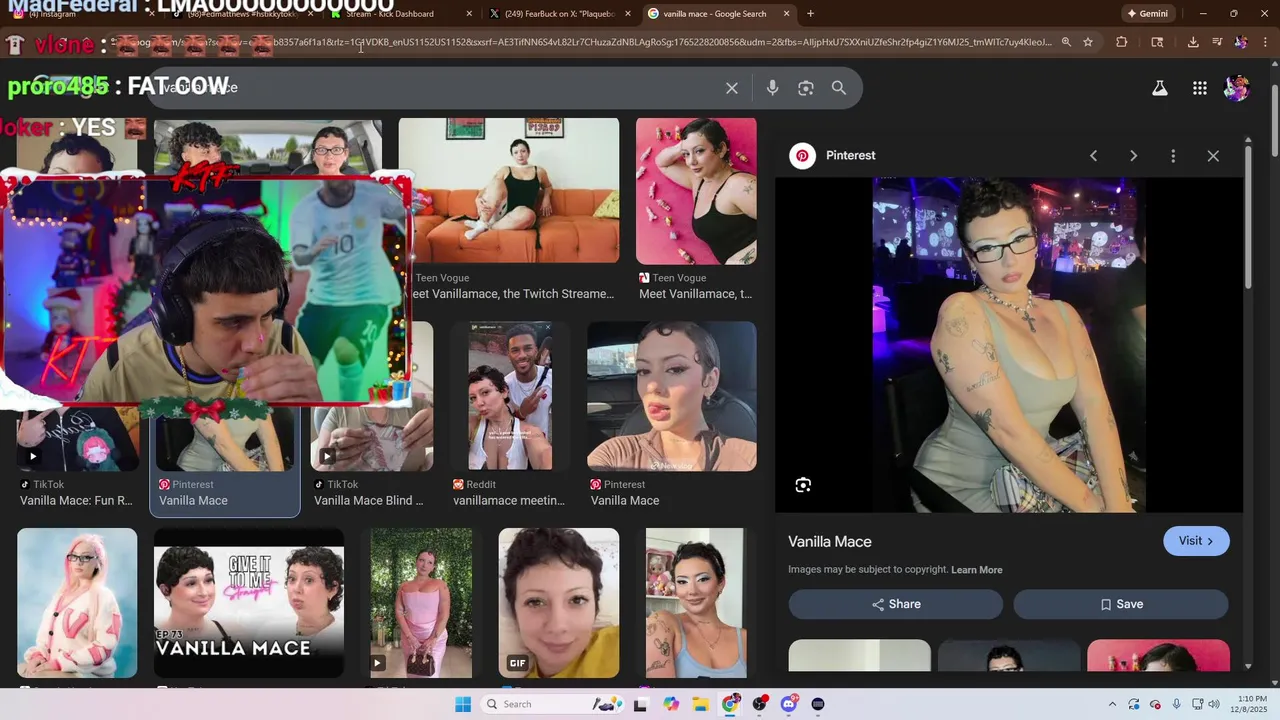1280x720 pixels.
Task: Clear the Google search box text
Action: (x=732, y=88)
